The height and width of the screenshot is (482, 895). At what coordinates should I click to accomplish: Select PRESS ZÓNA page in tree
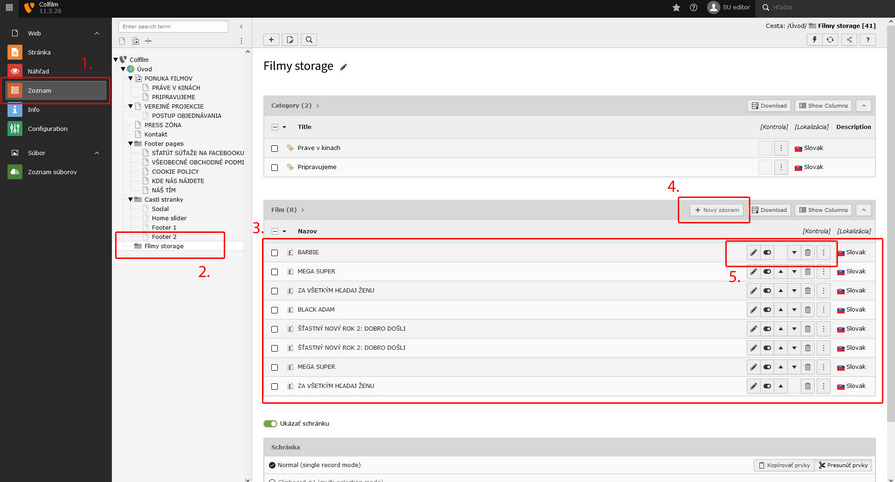(x=163, y=125)
